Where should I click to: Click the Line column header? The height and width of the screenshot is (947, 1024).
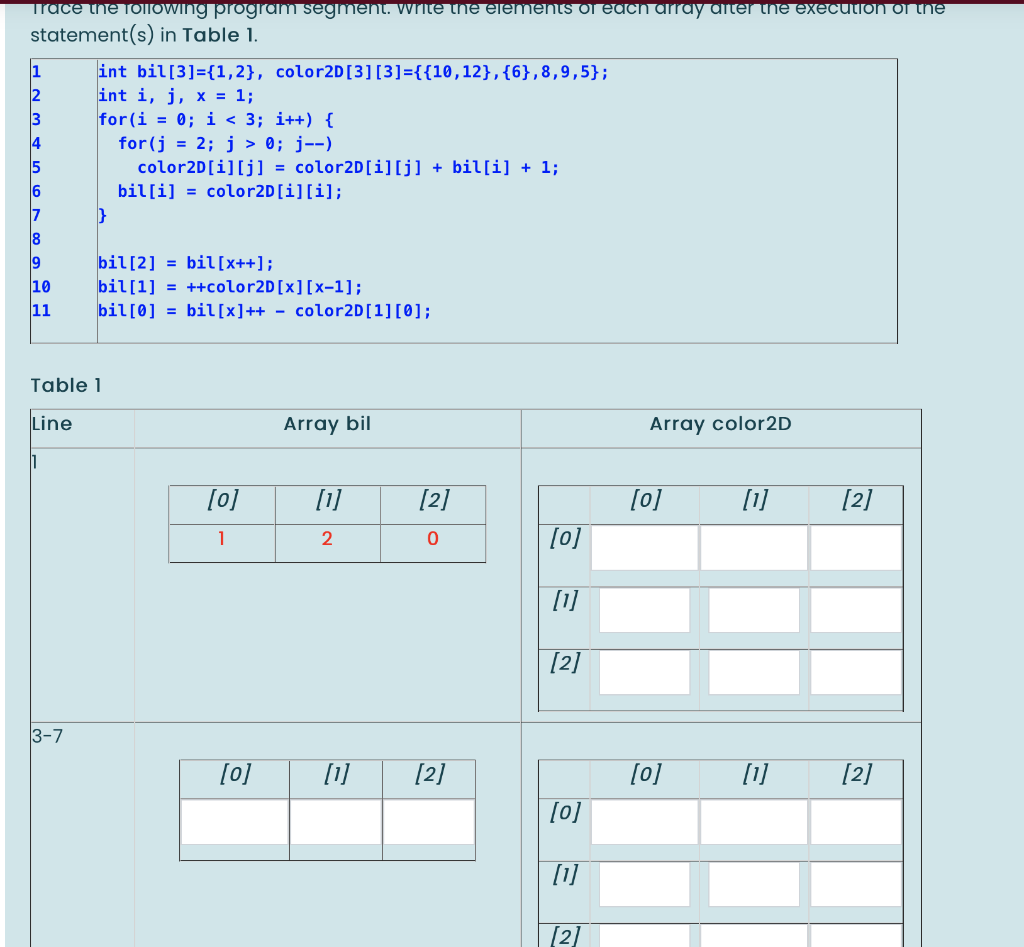tap(51, 424)
